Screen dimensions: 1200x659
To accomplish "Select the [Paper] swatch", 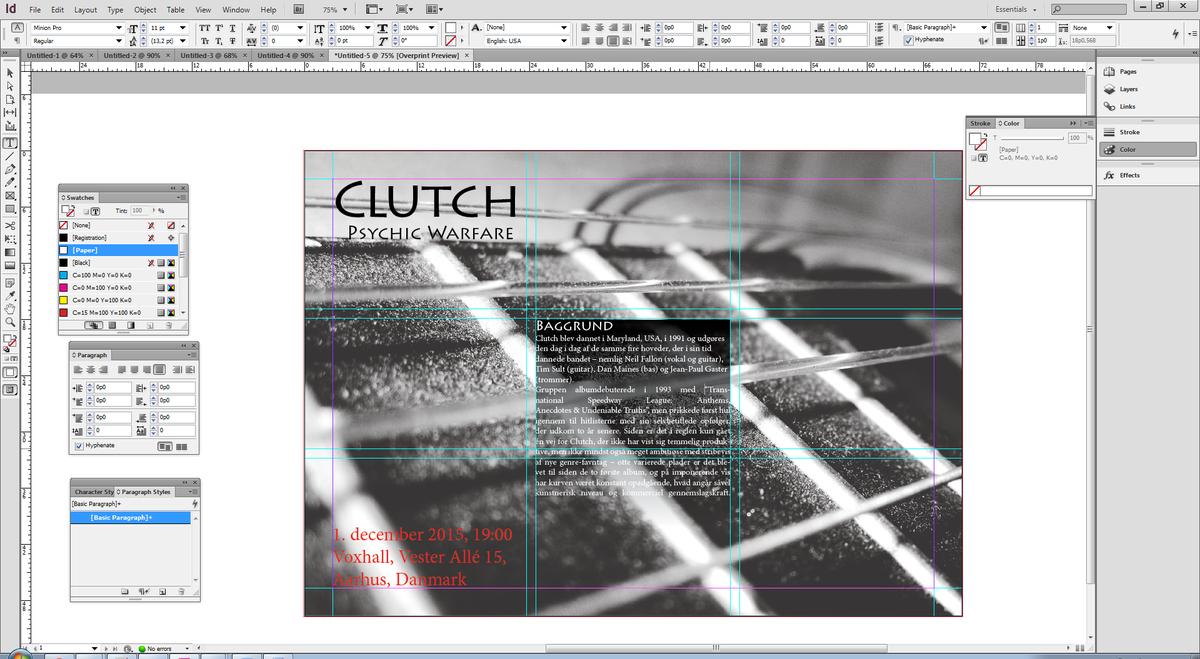I will coord(118,250).
